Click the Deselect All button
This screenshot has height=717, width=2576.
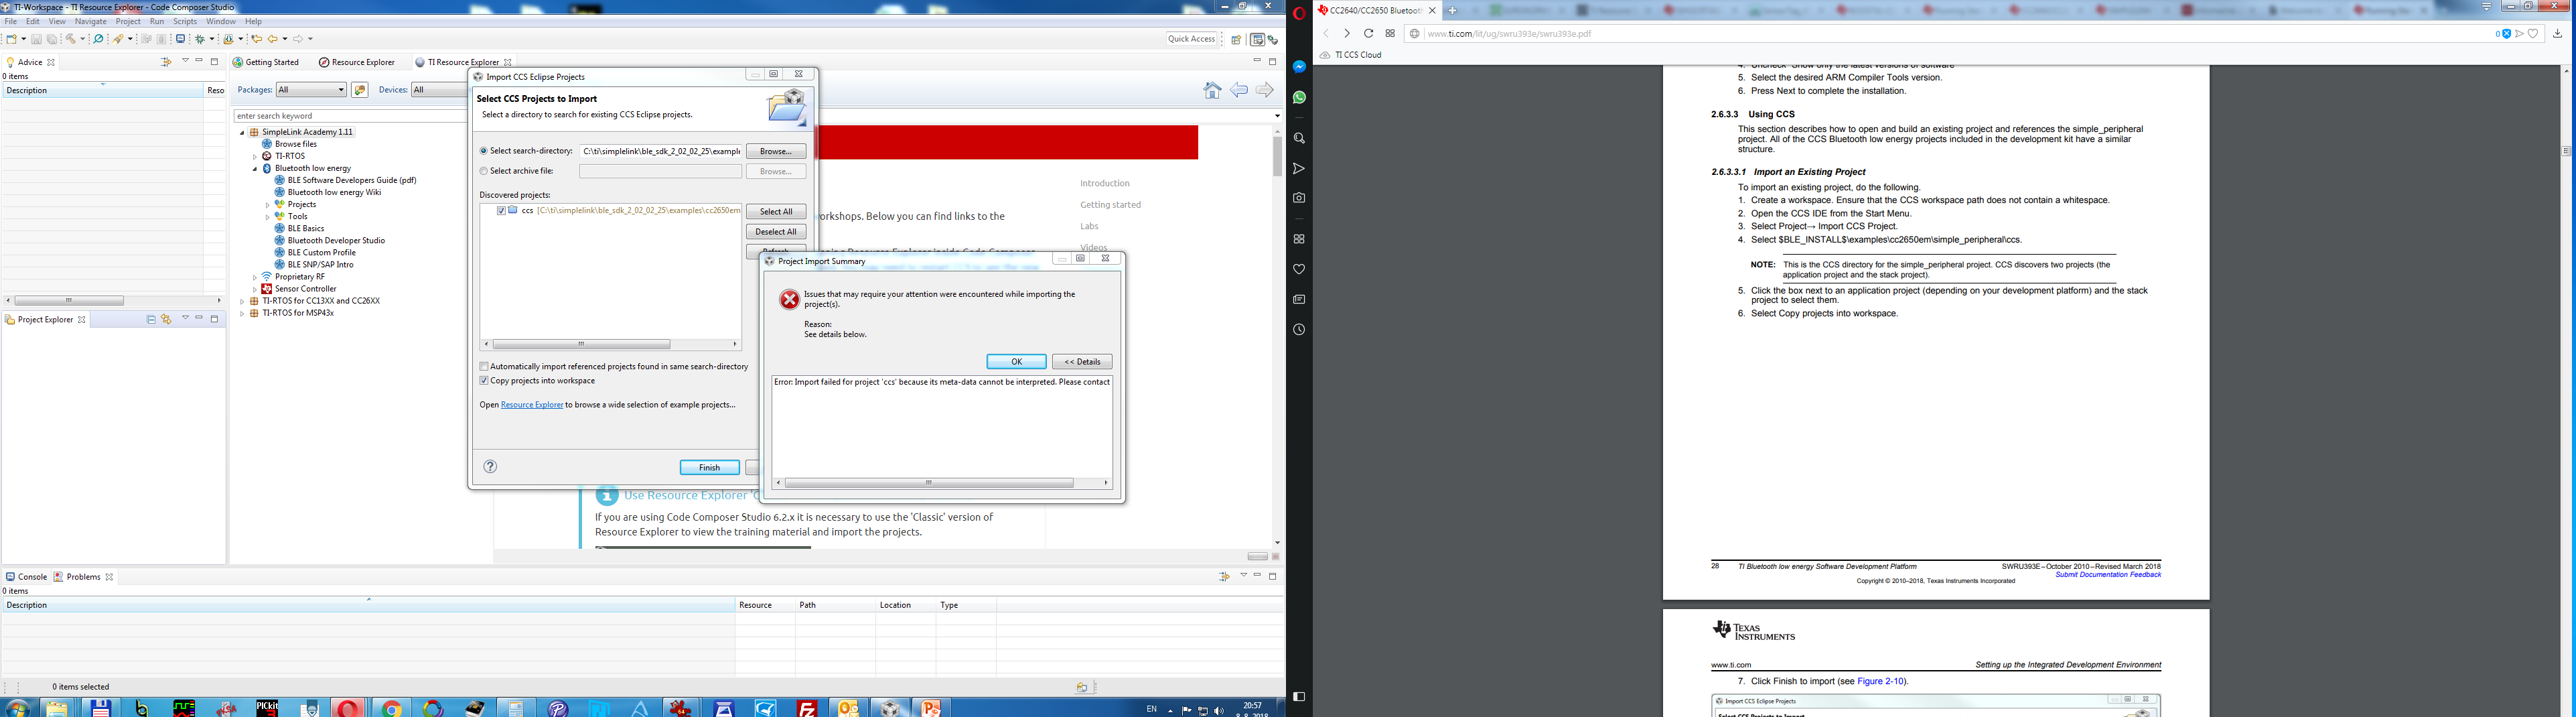pos(776,232)
